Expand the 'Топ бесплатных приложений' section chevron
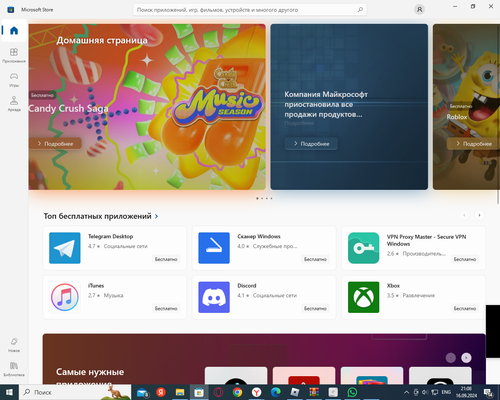Screen dimensions: 500x400 pyautogui.click(x=156, y=216)
